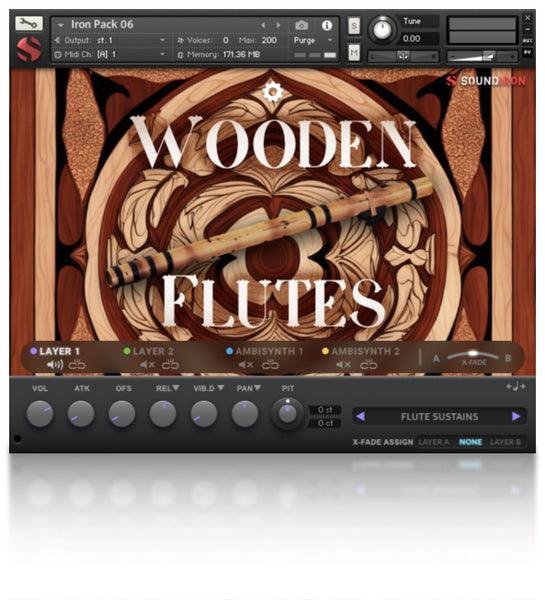Open the Purge dropdown menu
545x600 pixels.
(313, 40)
